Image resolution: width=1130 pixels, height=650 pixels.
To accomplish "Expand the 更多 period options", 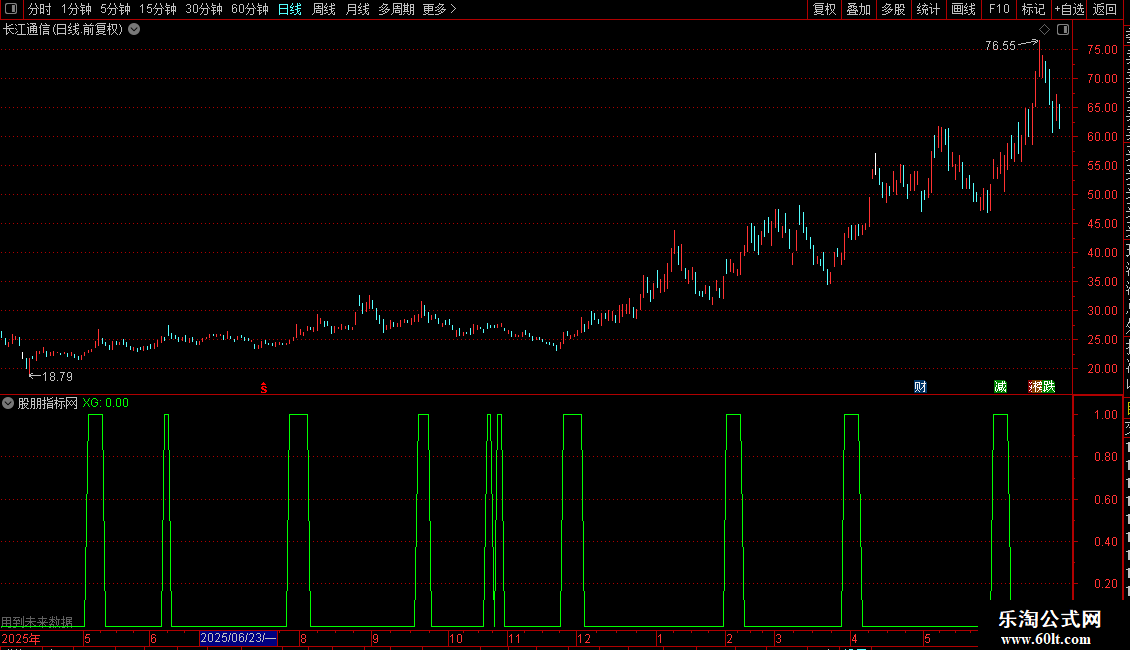I will 439,9.
